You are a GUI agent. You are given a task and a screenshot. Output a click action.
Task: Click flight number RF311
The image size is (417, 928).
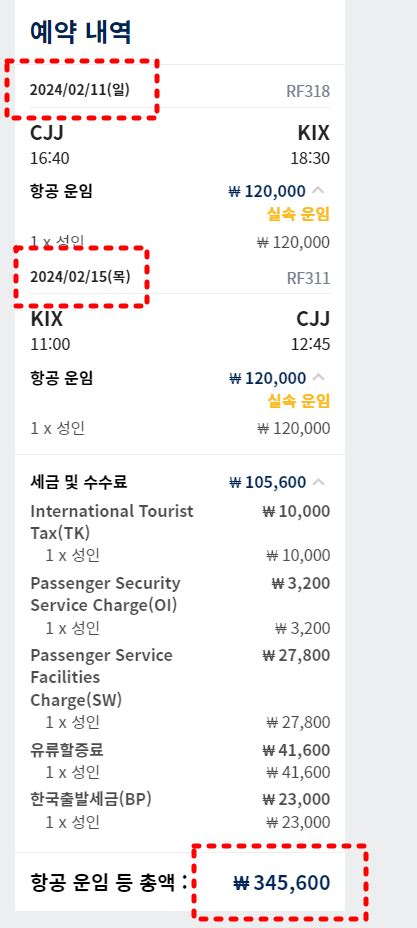[x=308, y=278]
